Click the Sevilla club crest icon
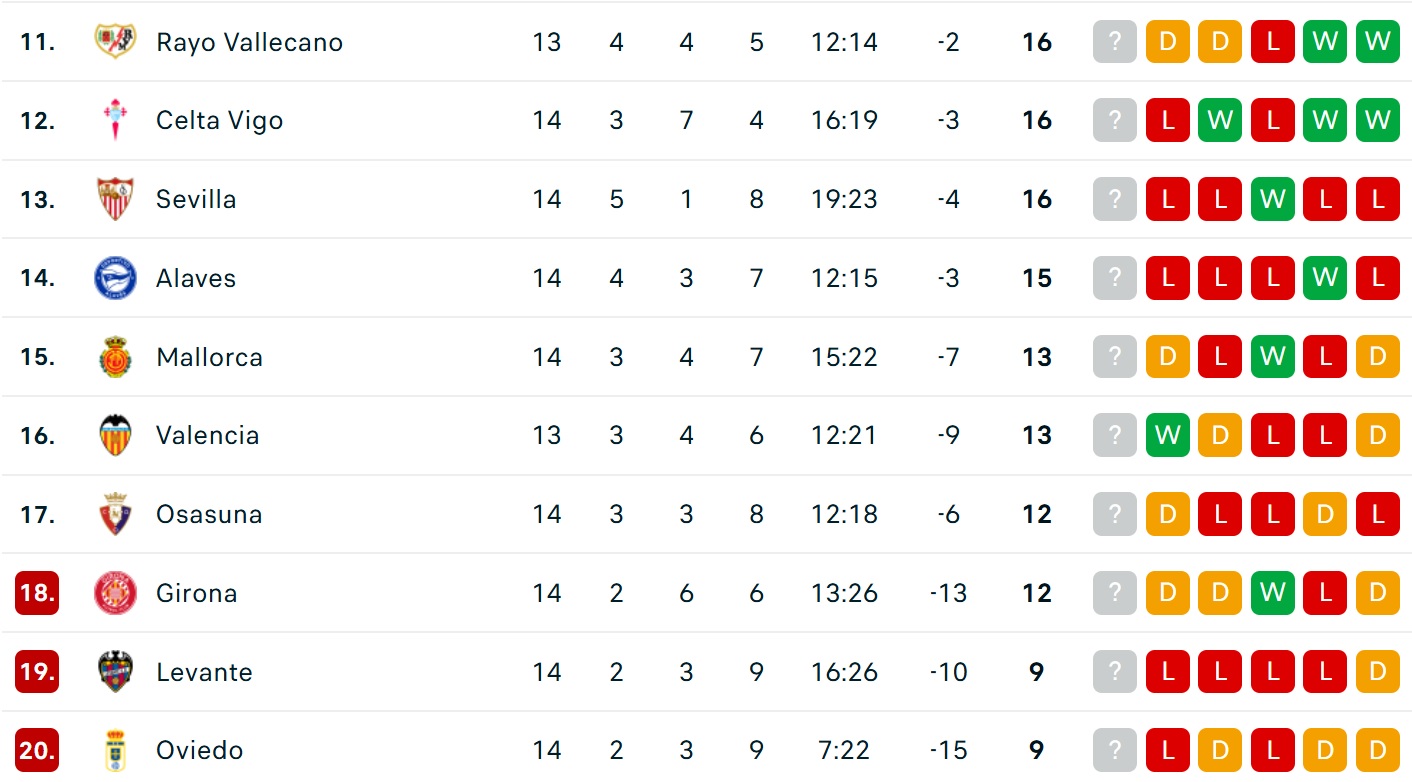This screenshot has width=1412, height=782. coord(115,199)
